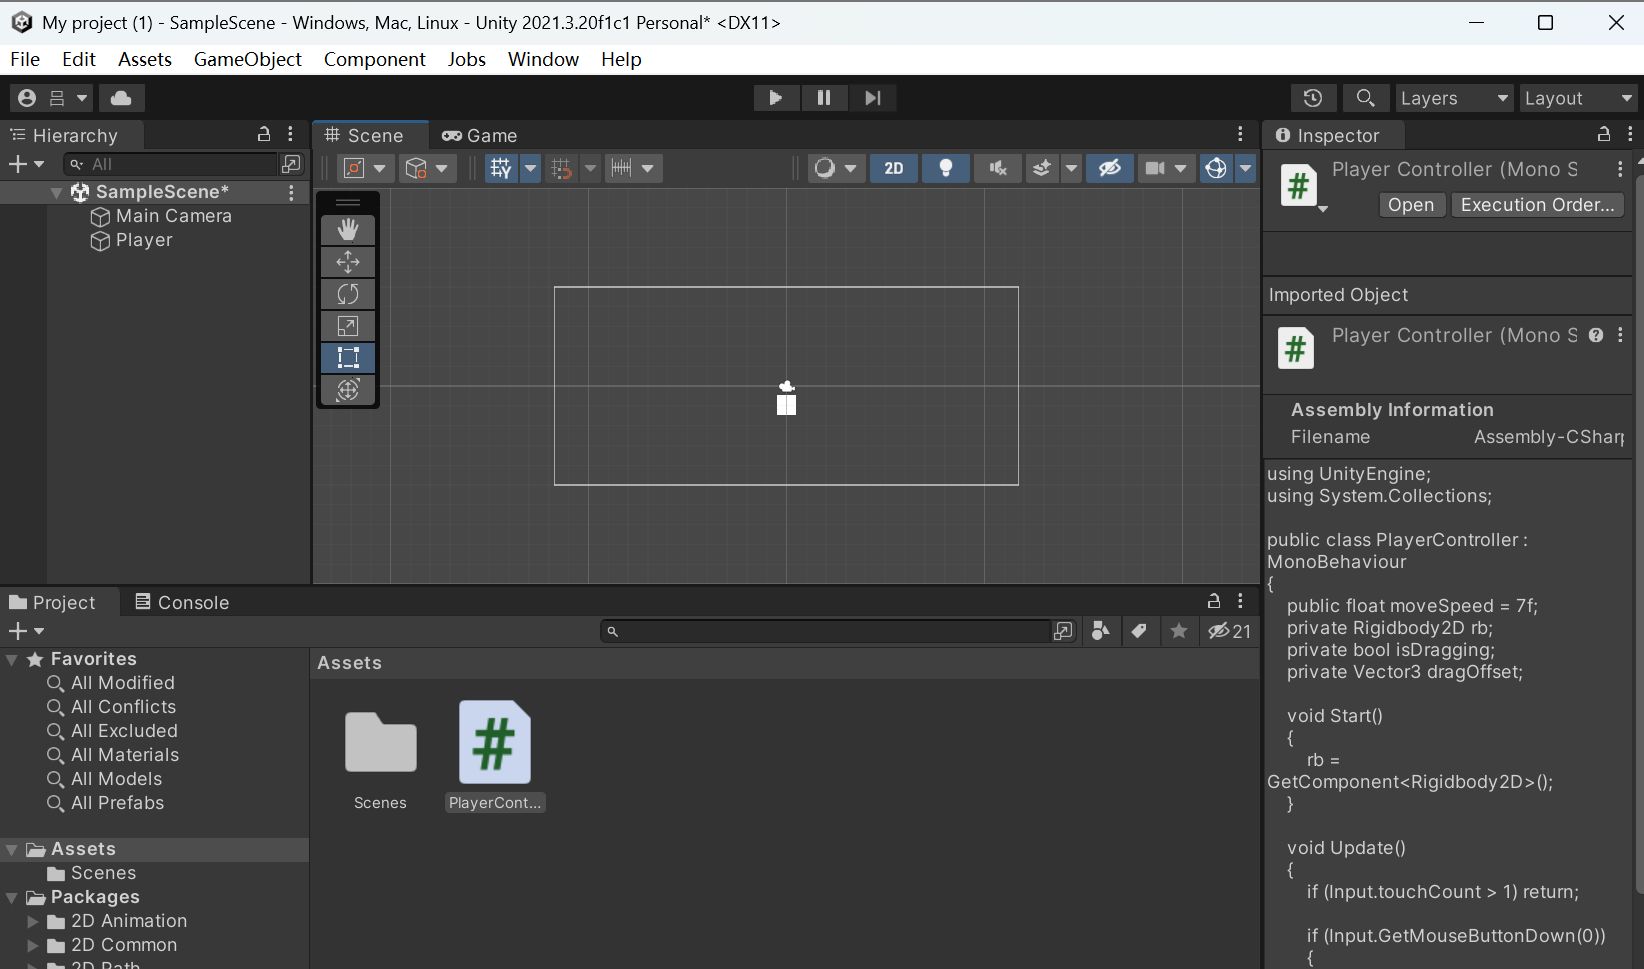Open the undo history icon

point(1313,98)
